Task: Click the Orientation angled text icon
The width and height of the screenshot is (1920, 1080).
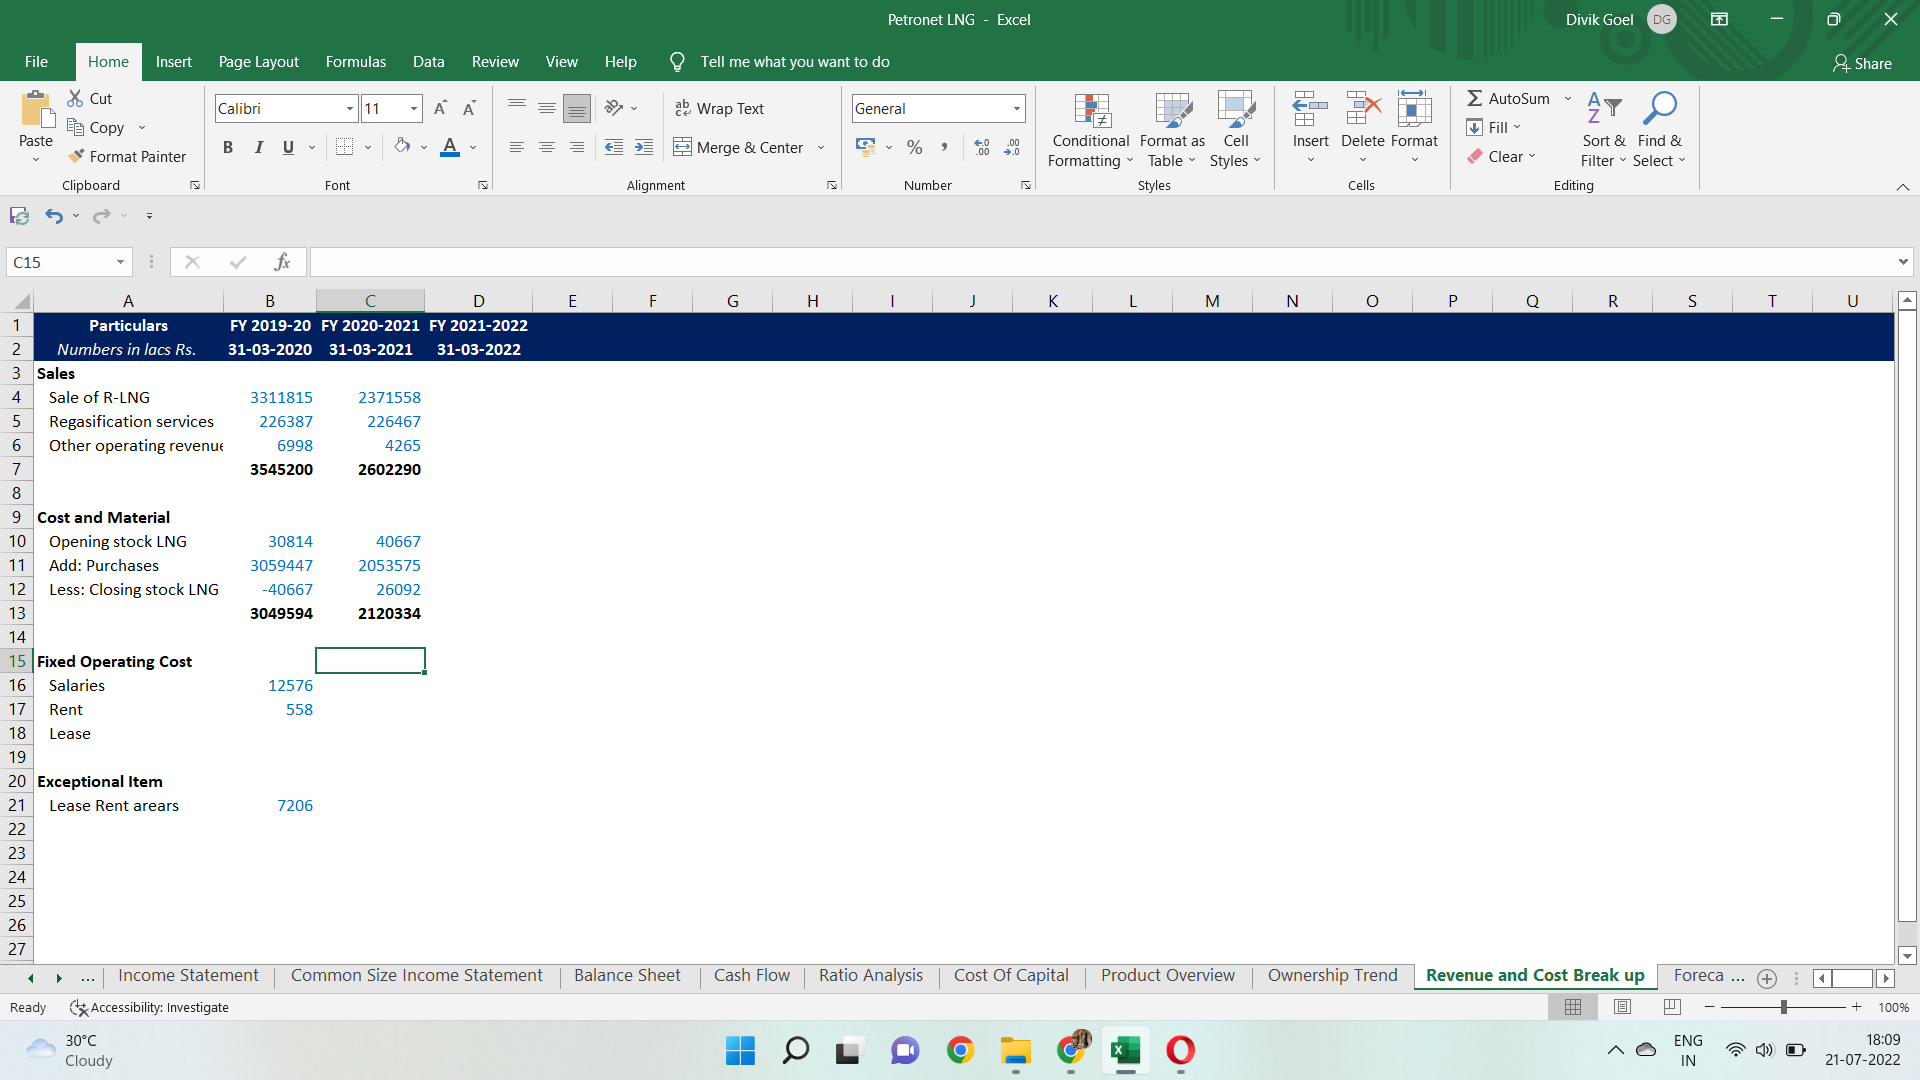Action: pyautogui.click(x=614, y=108)
